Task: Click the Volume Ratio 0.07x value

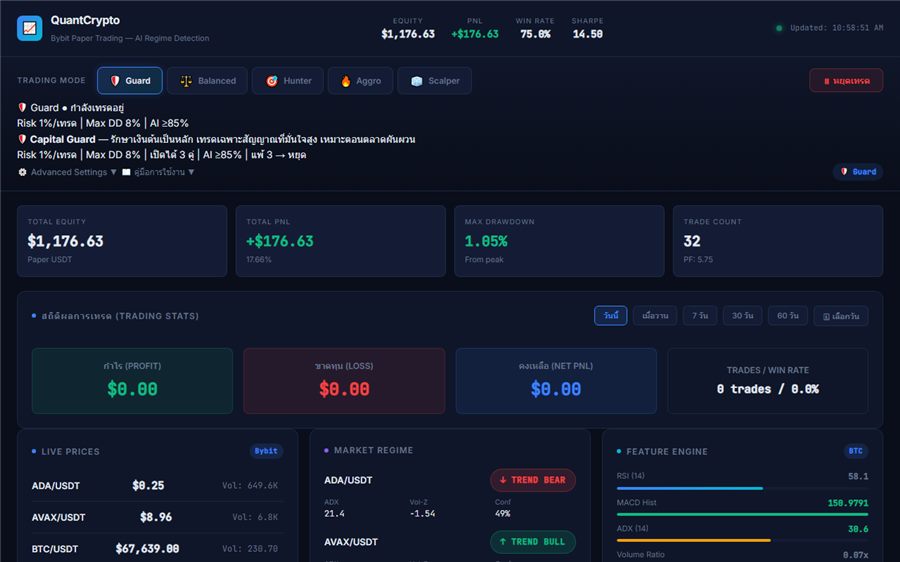Action: 855,555
